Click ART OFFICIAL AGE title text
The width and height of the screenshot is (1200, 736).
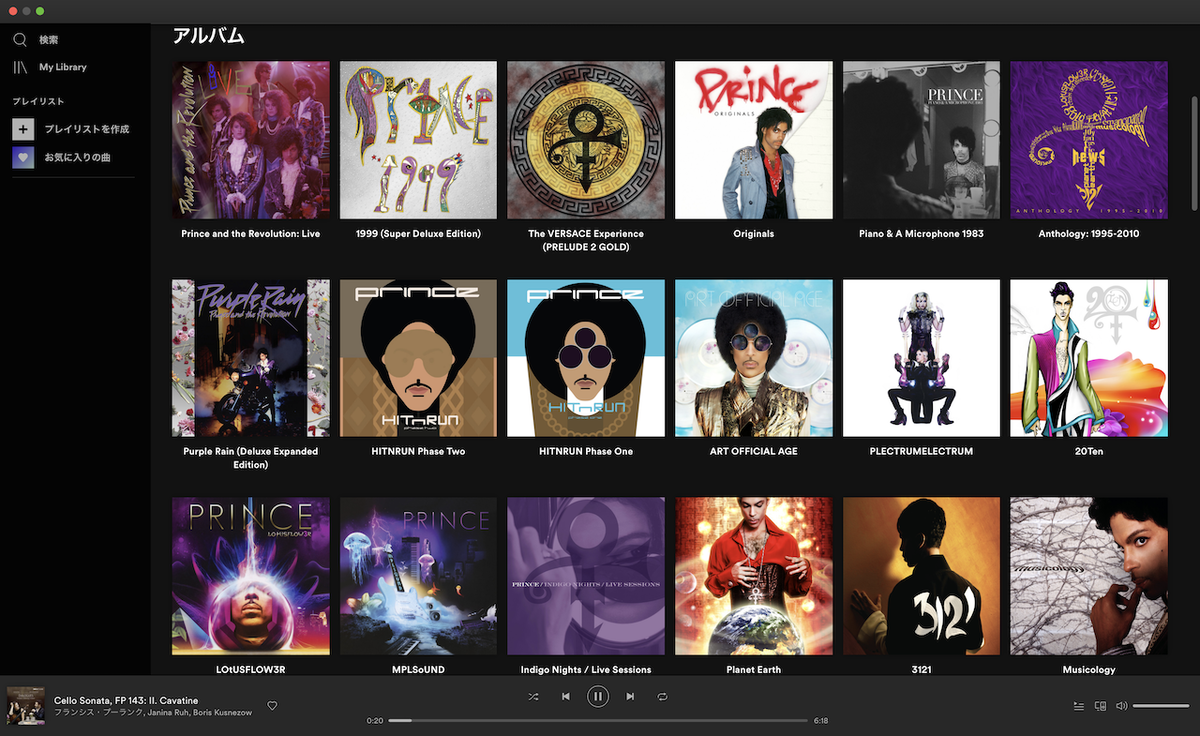click(x=754, y=452)
